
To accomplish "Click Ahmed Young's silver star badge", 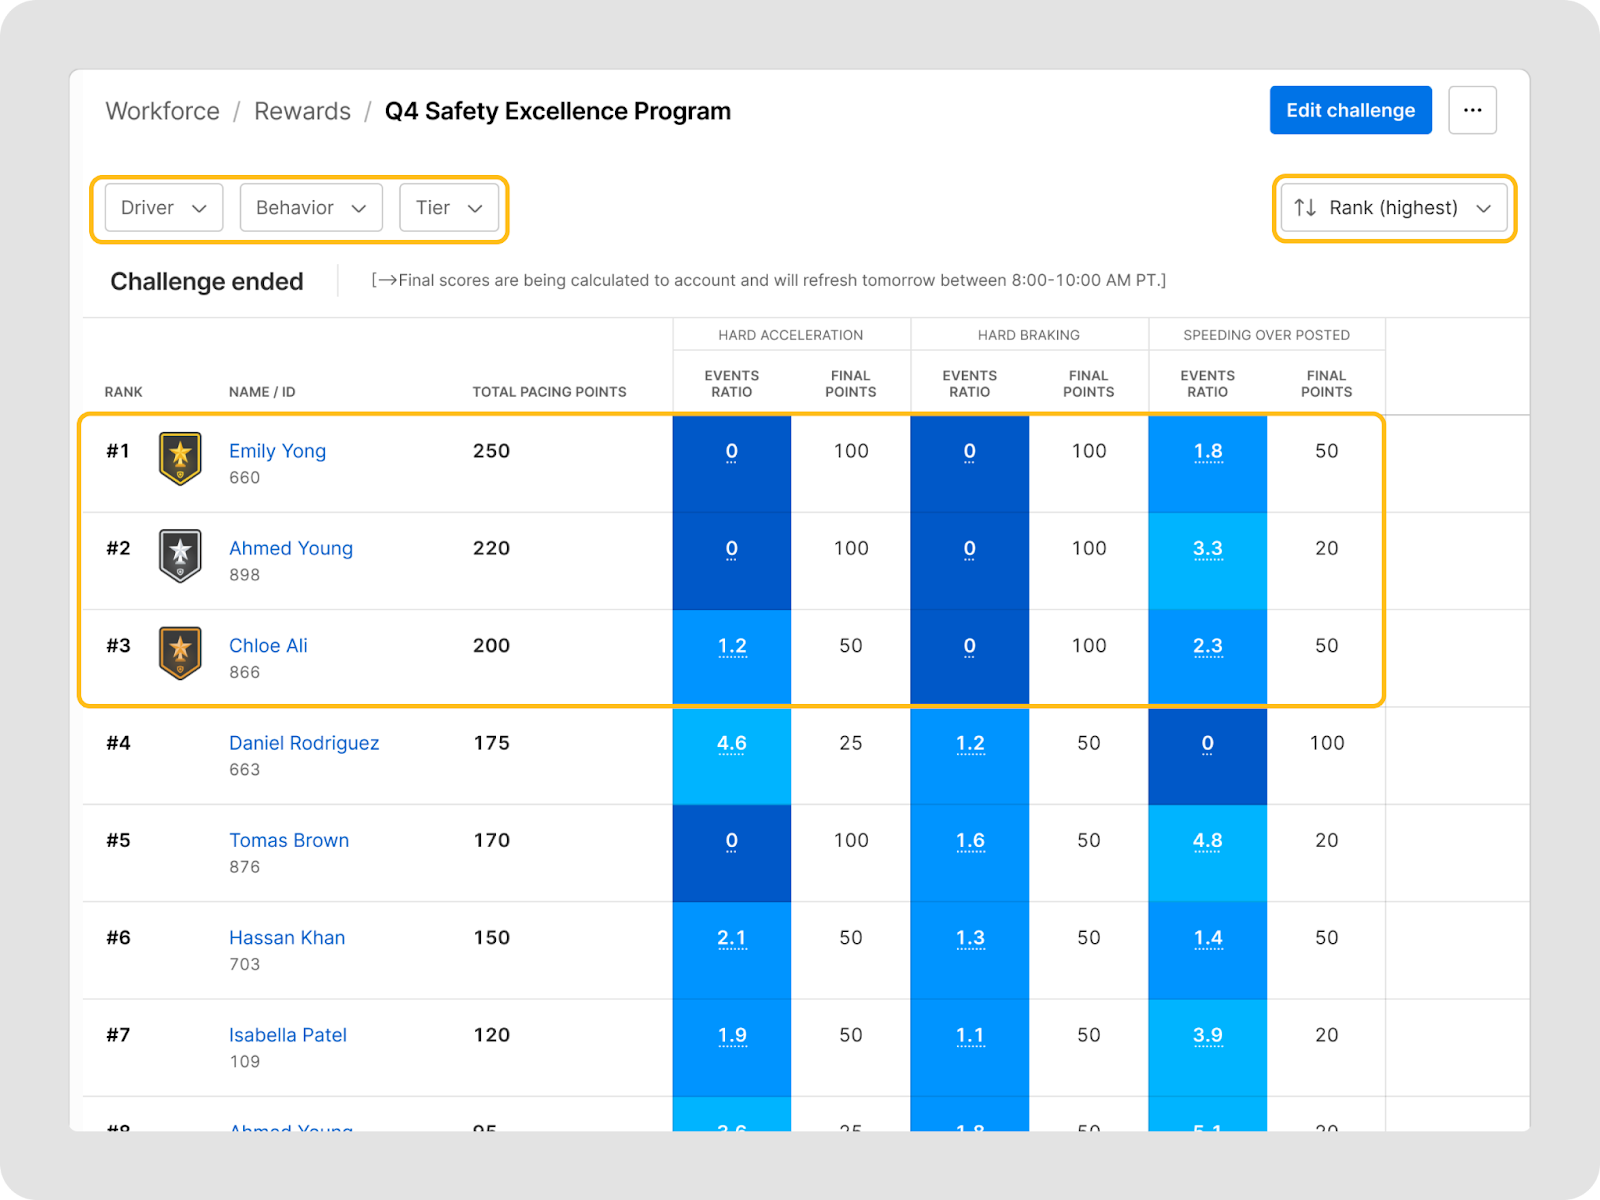I will coord(180,556).
